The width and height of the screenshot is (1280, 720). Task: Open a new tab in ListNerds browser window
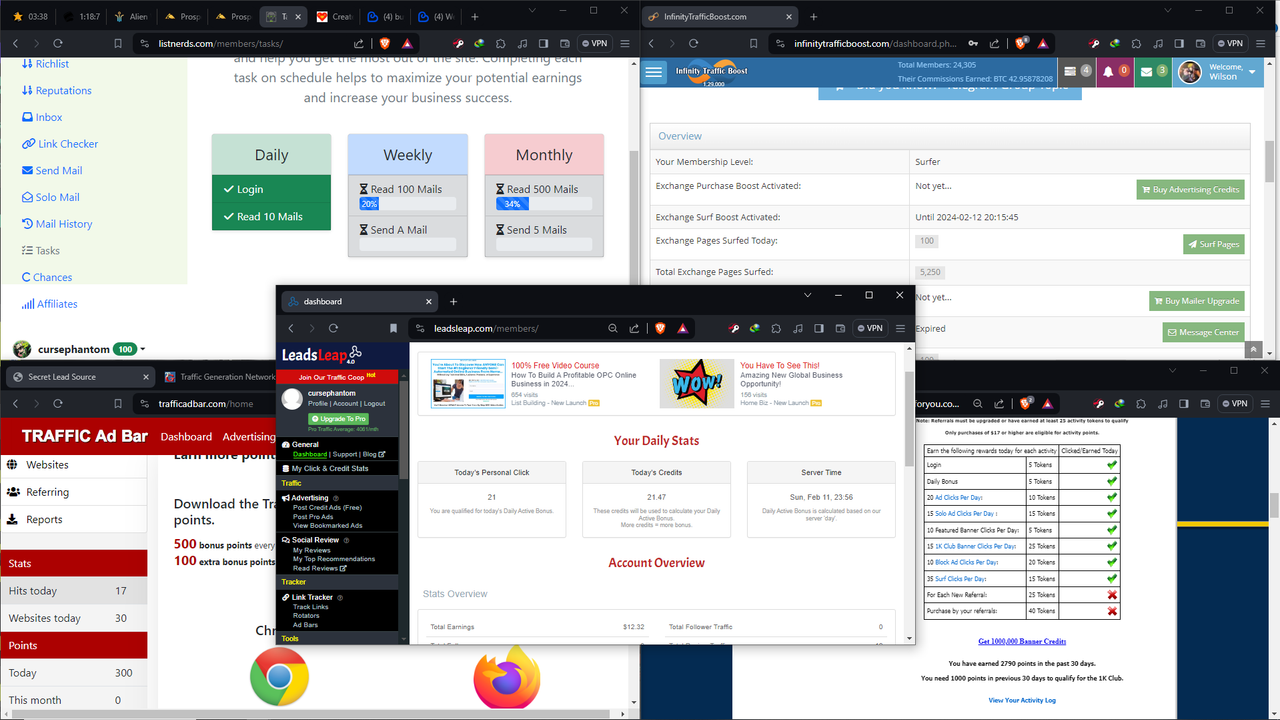click(x=475, y=17)
